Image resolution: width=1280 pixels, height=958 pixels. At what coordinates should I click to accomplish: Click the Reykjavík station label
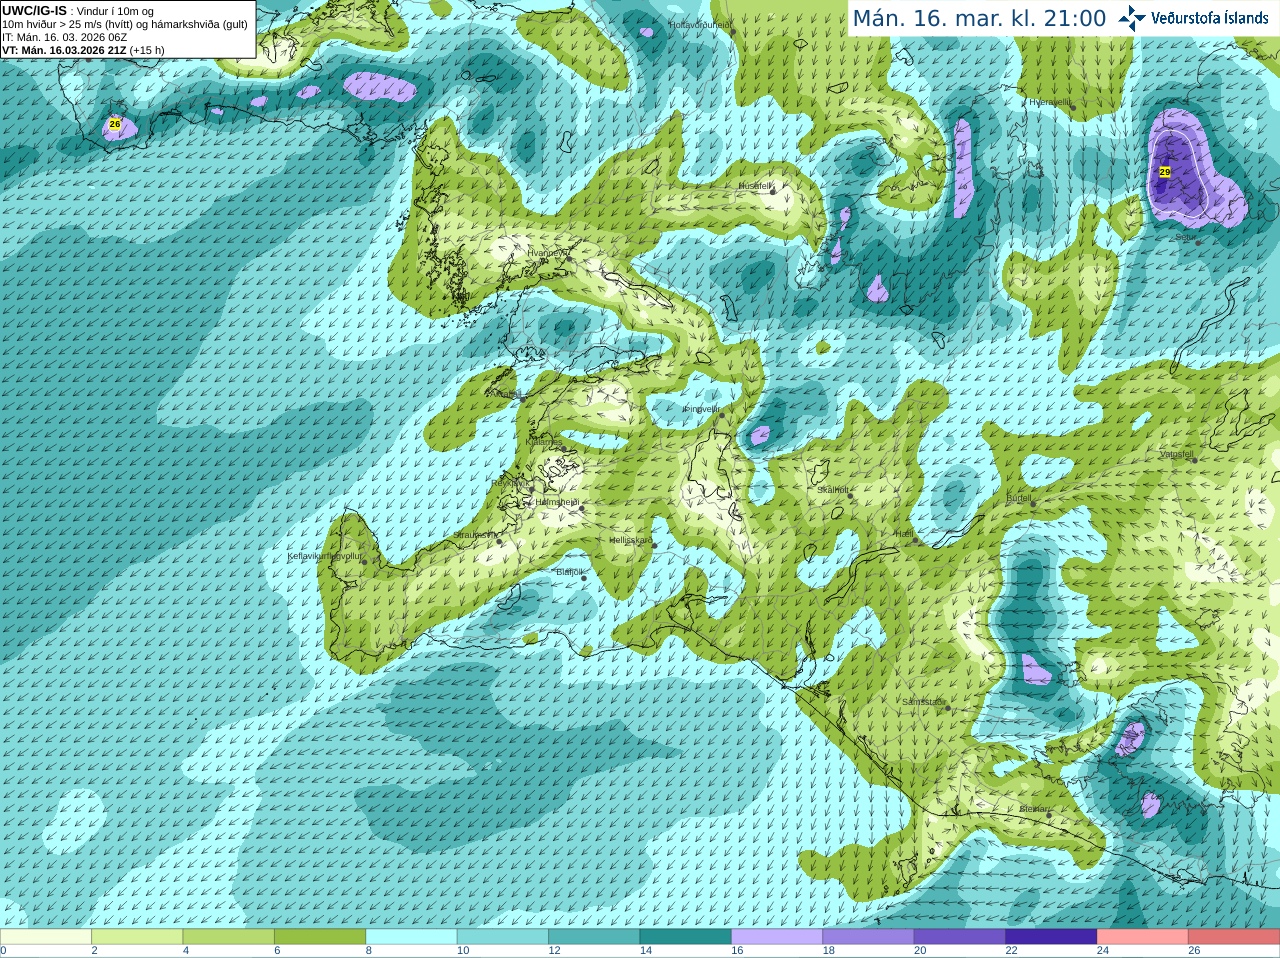tap(509, 482)
